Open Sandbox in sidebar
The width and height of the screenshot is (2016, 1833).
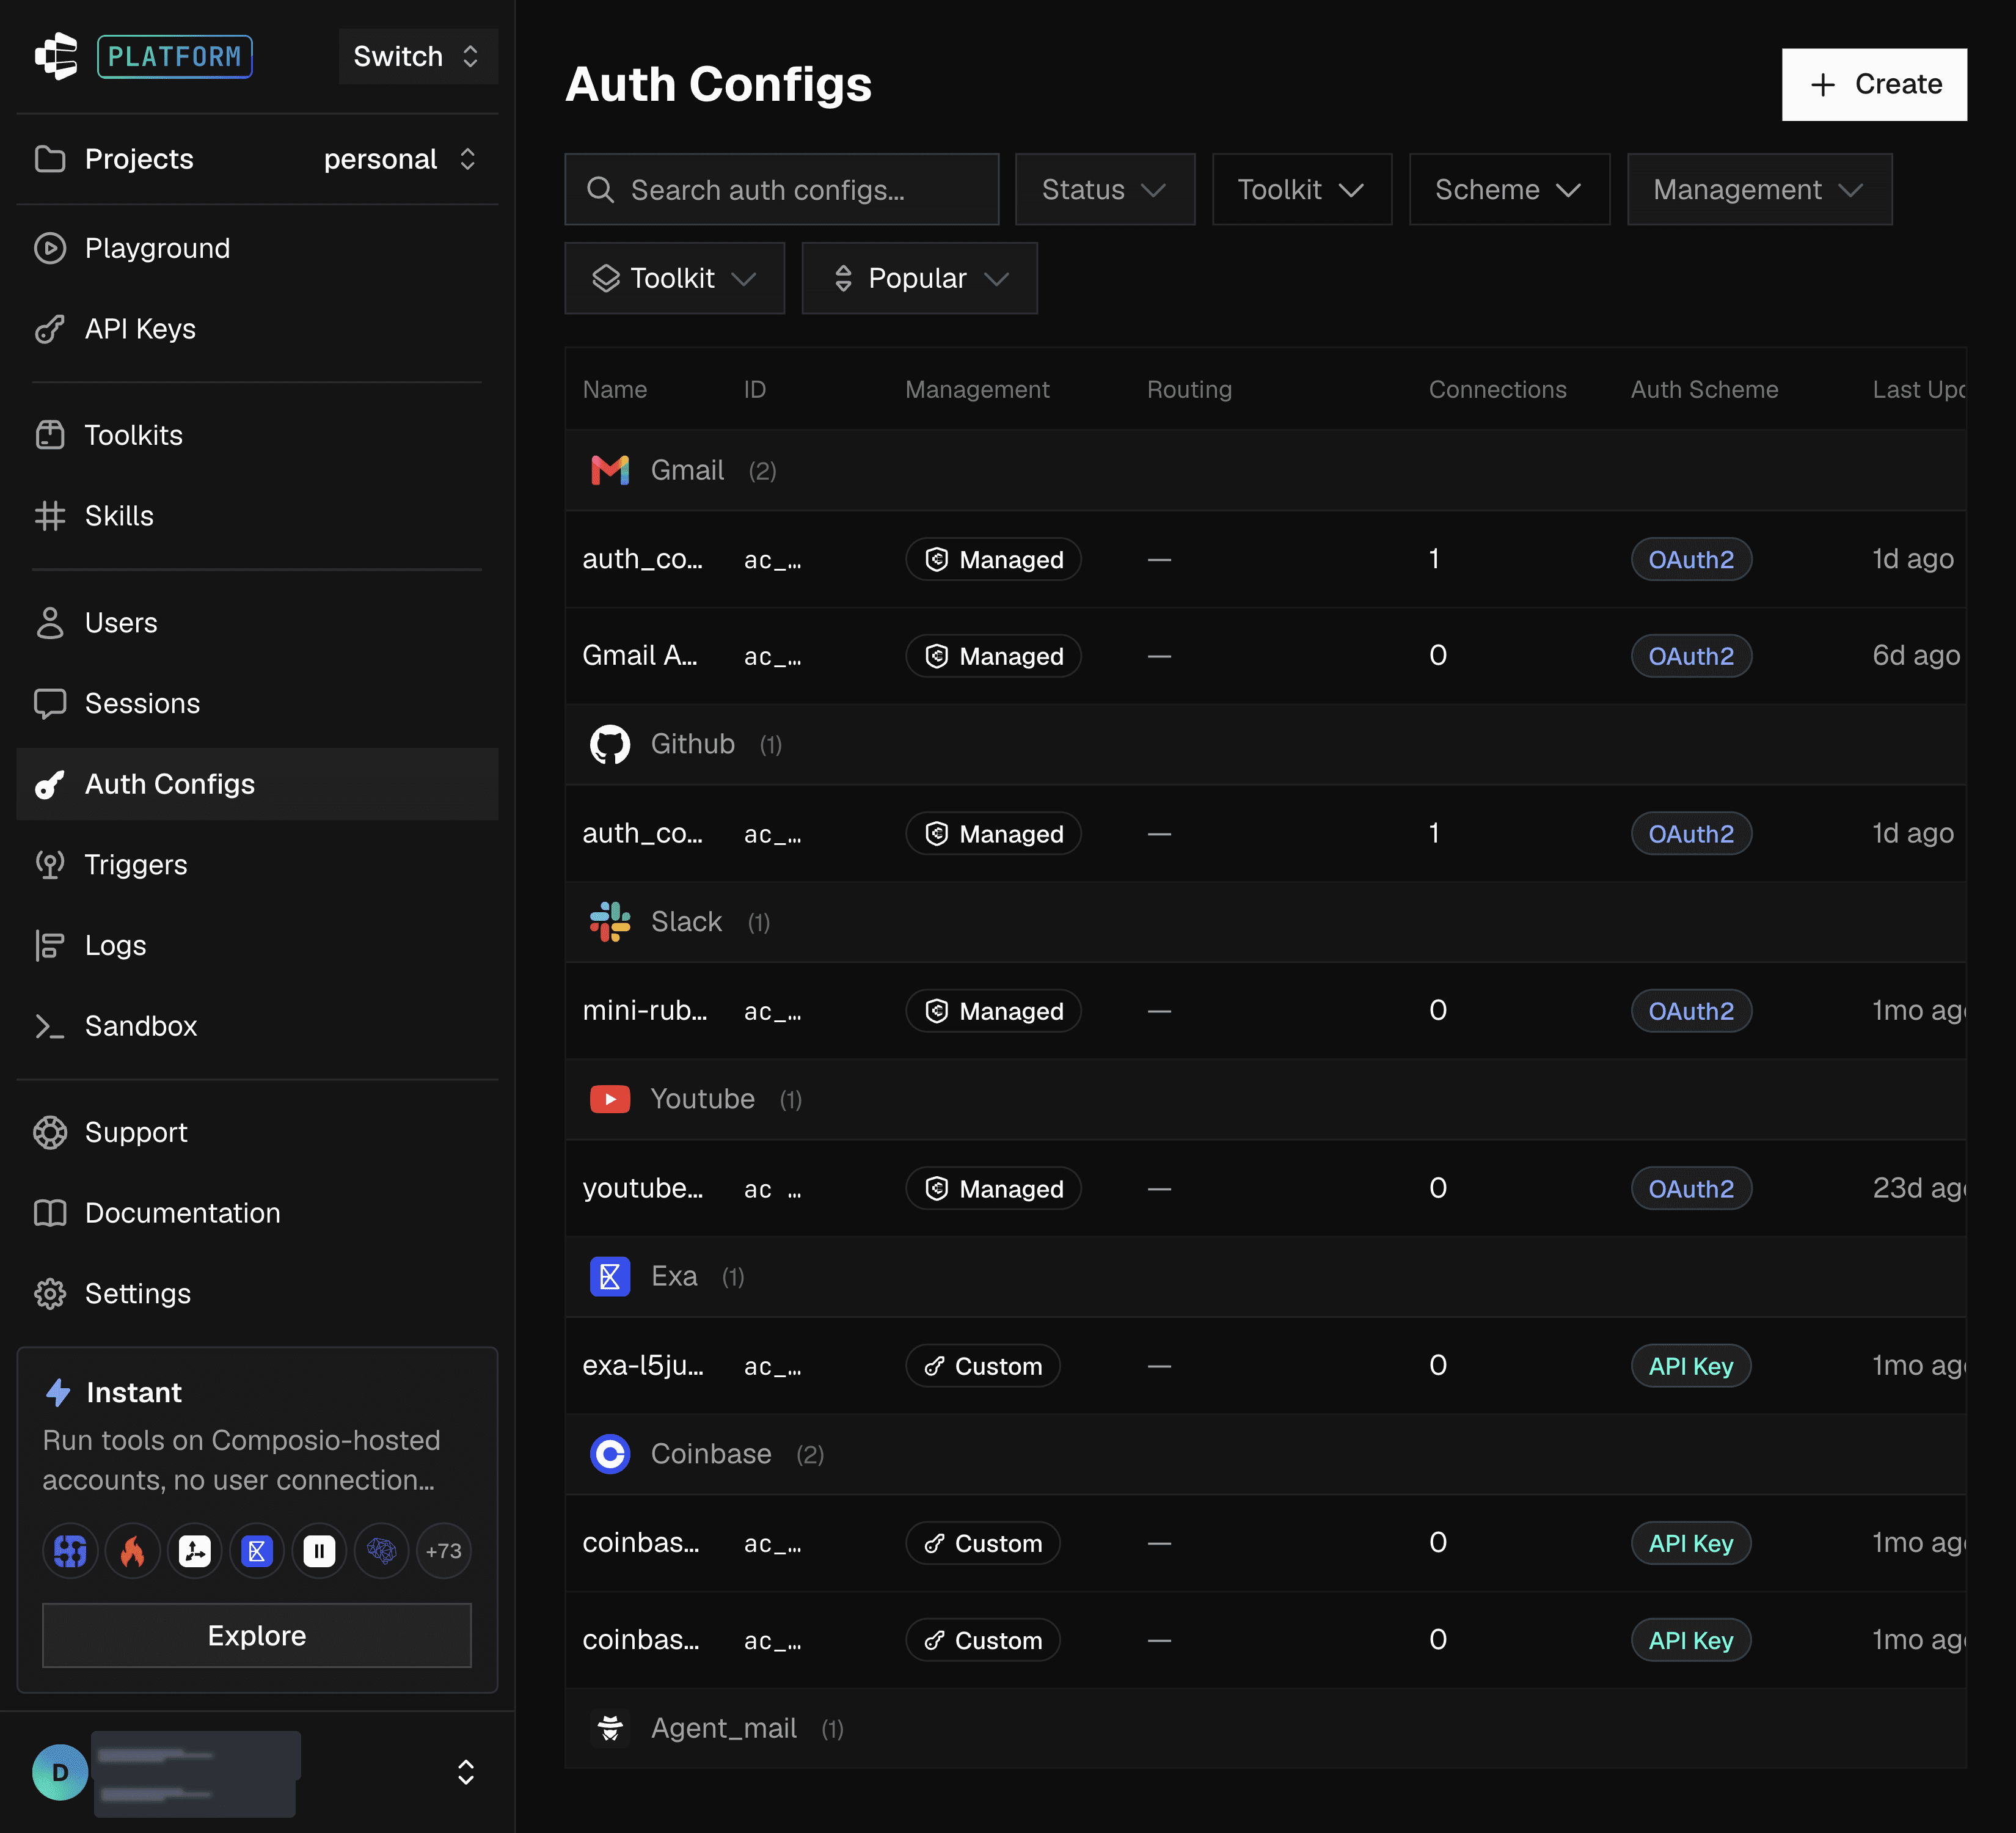tap(257, 1026)
